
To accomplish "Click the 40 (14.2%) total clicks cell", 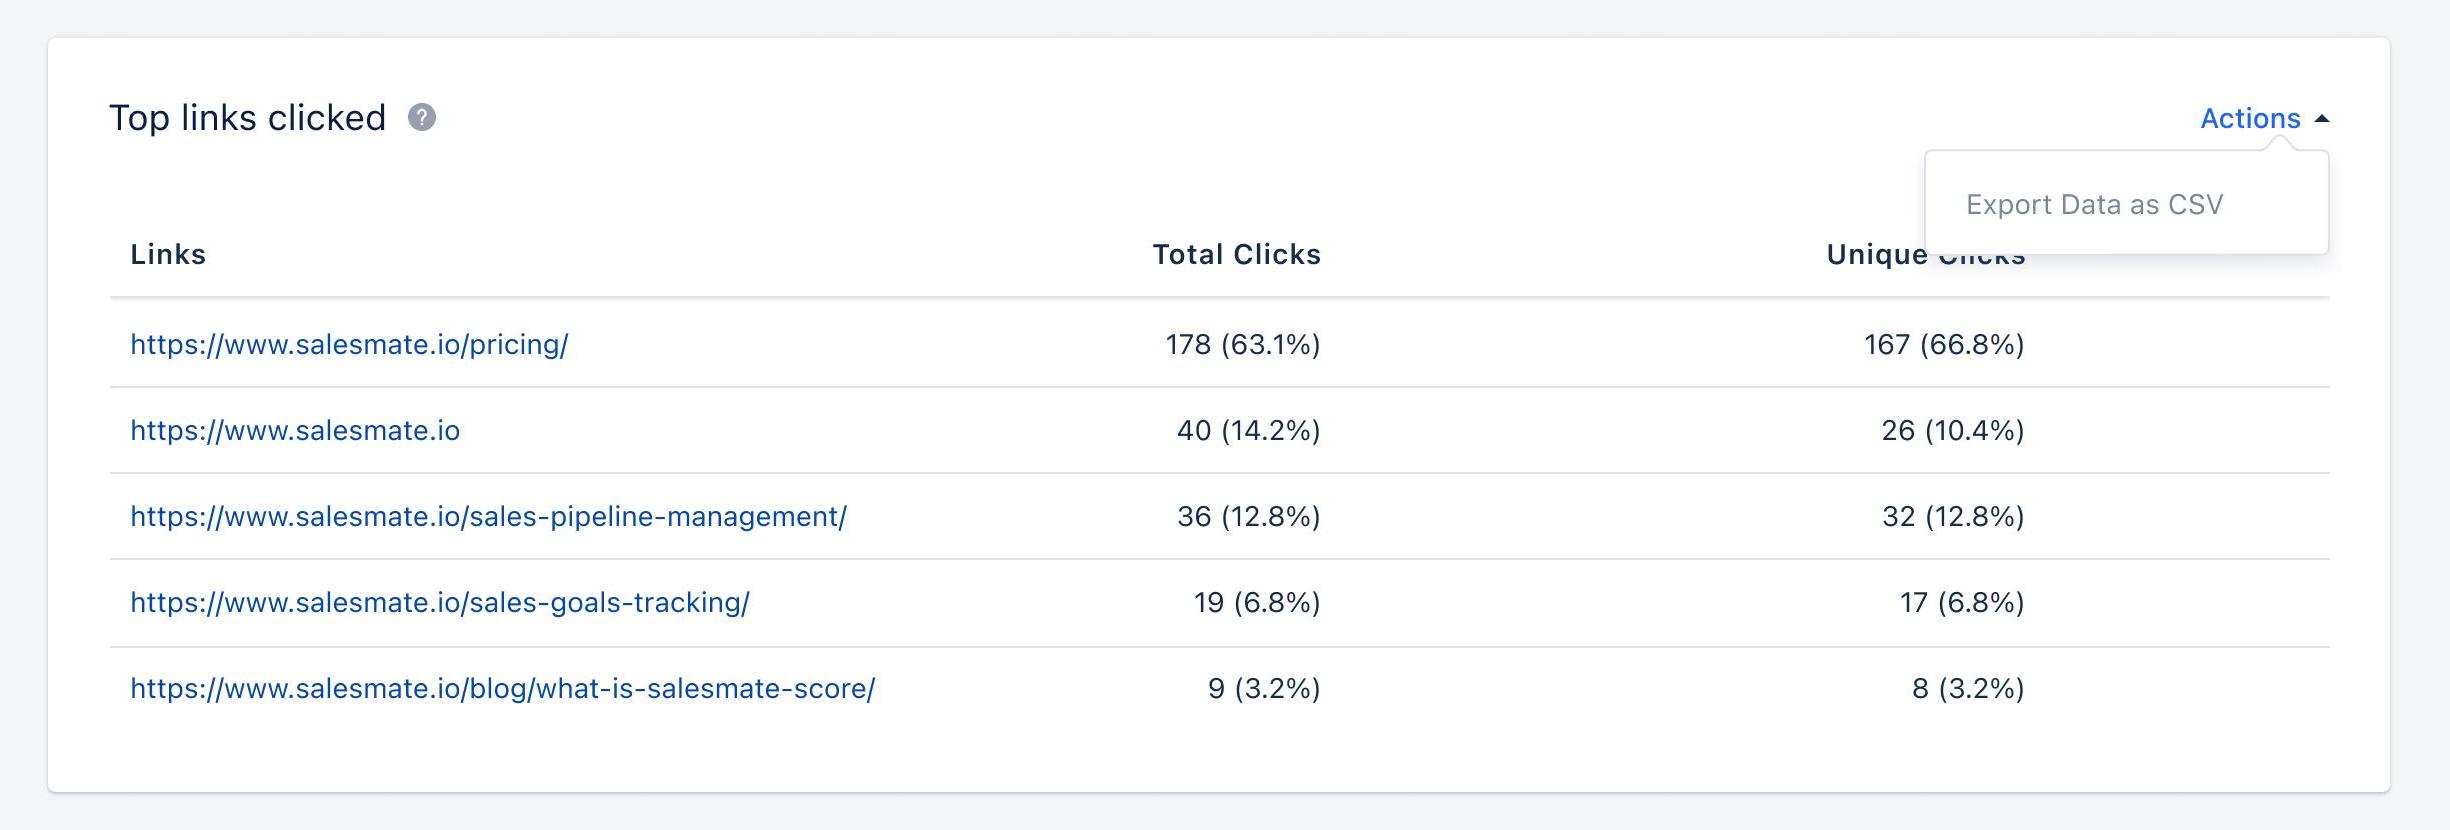I will (1249, 430).
